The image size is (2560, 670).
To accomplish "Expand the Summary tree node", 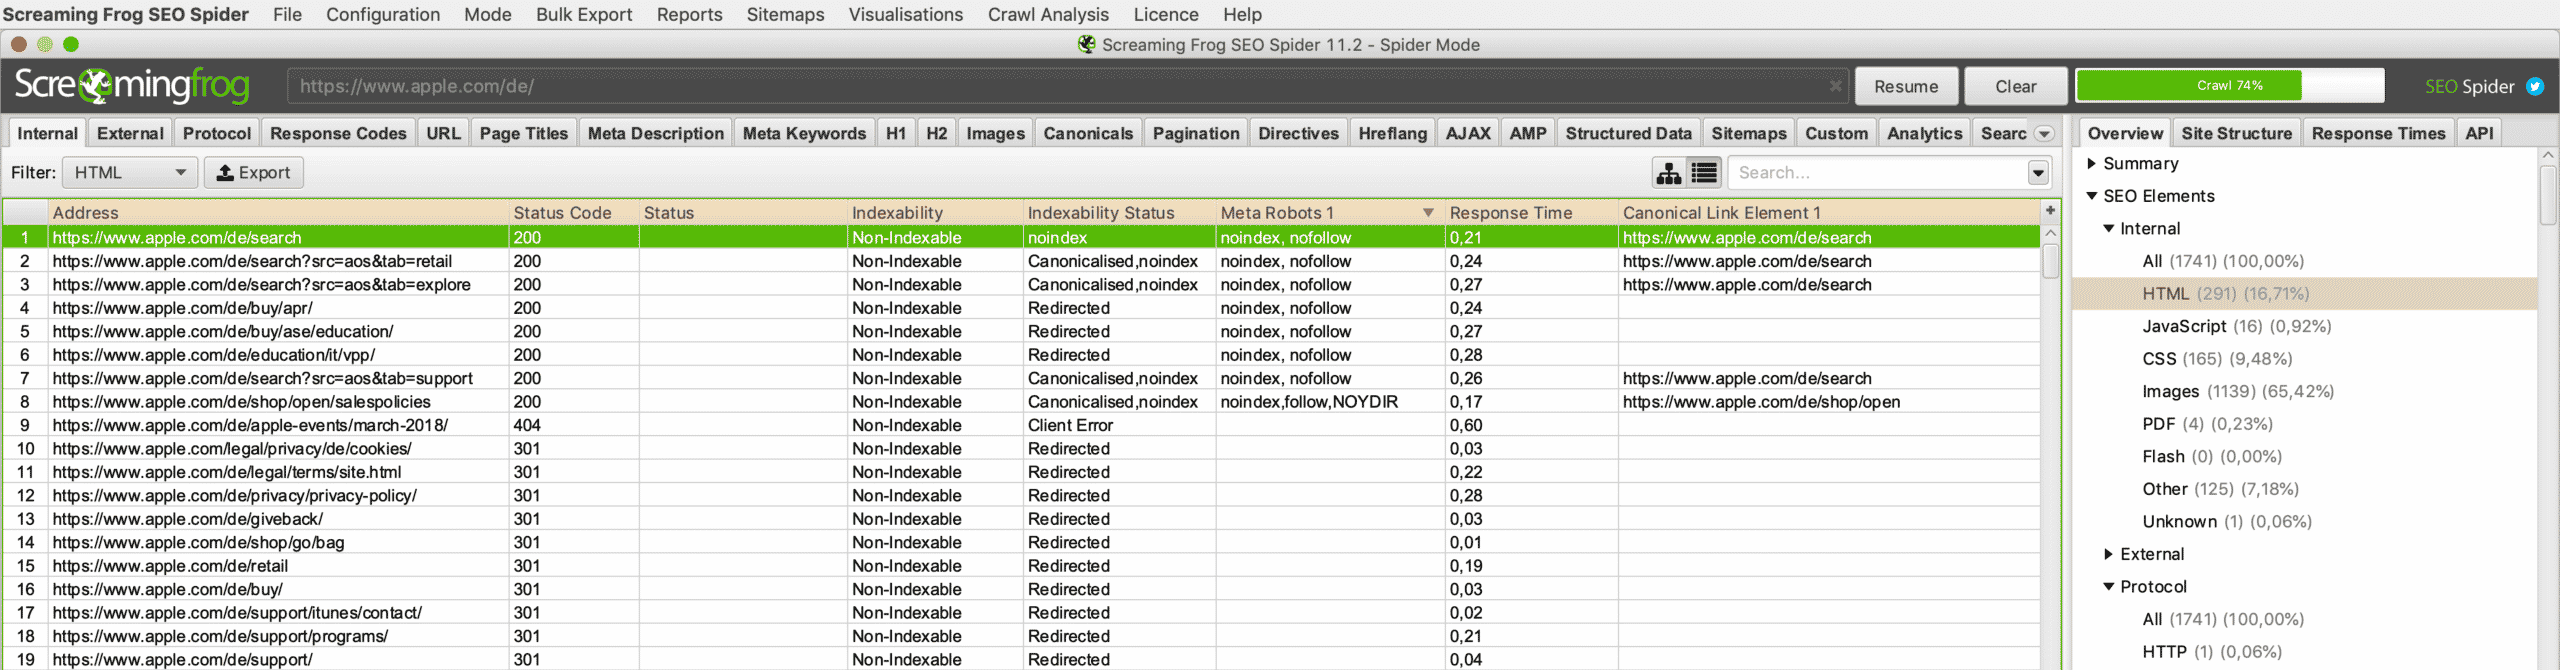I will 2091,164.
